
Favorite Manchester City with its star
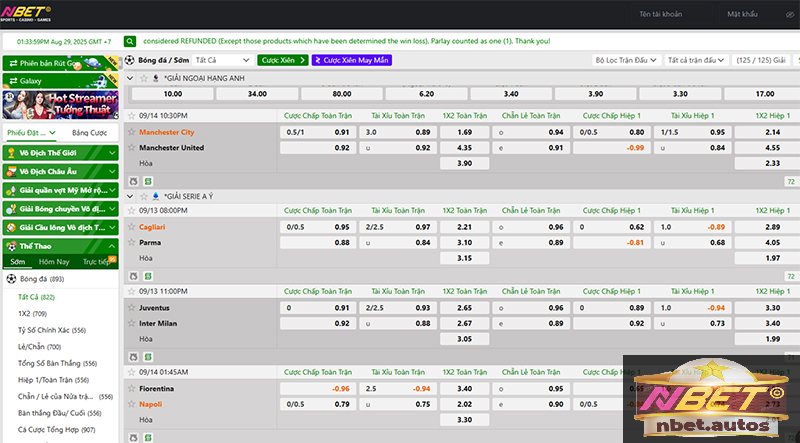pyautogui.click(x=131, y=132)
